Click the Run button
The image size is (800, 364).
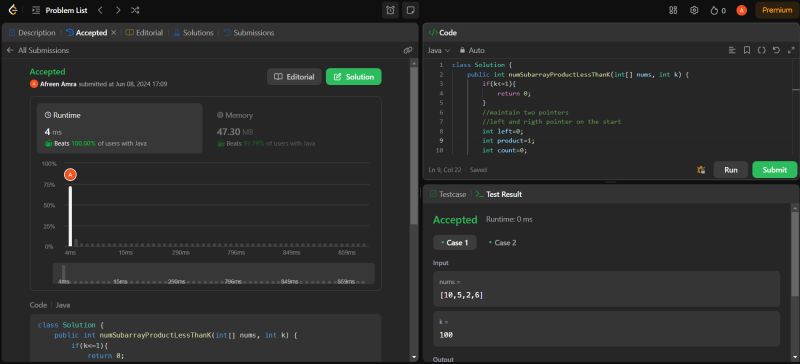(731, 170)
